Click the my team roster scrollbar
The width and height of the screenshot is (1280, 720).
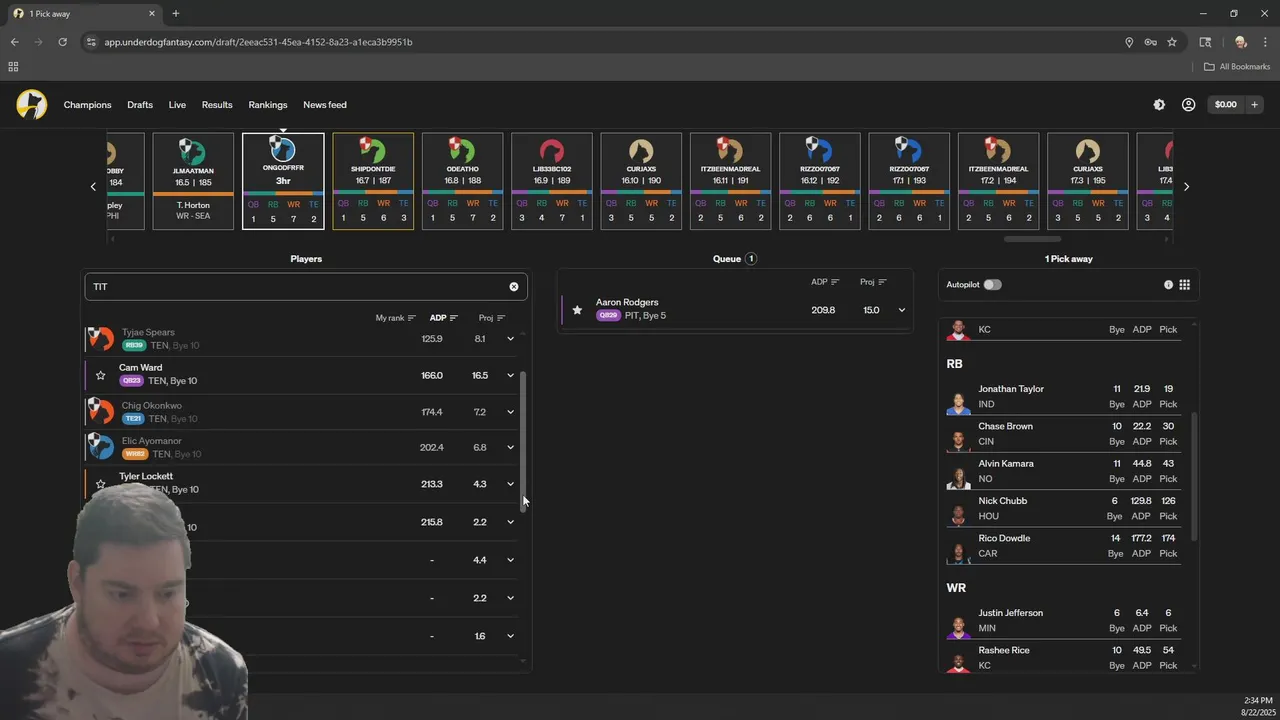pyautogui.click(x=1193, y=478)
